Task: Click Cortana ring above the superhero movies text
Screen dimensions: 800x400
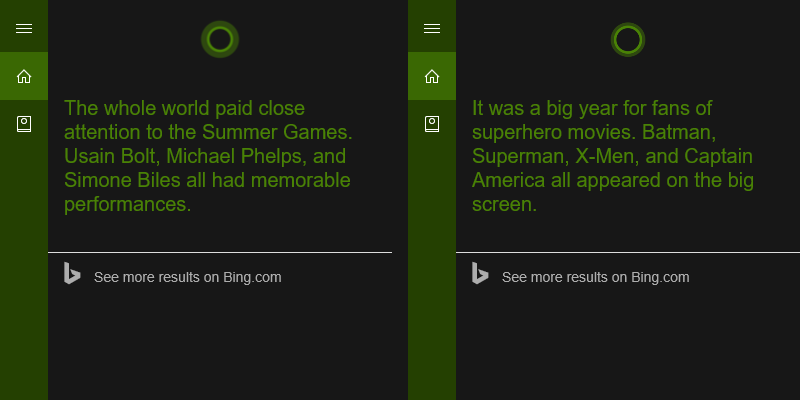Action: point(628,39)
